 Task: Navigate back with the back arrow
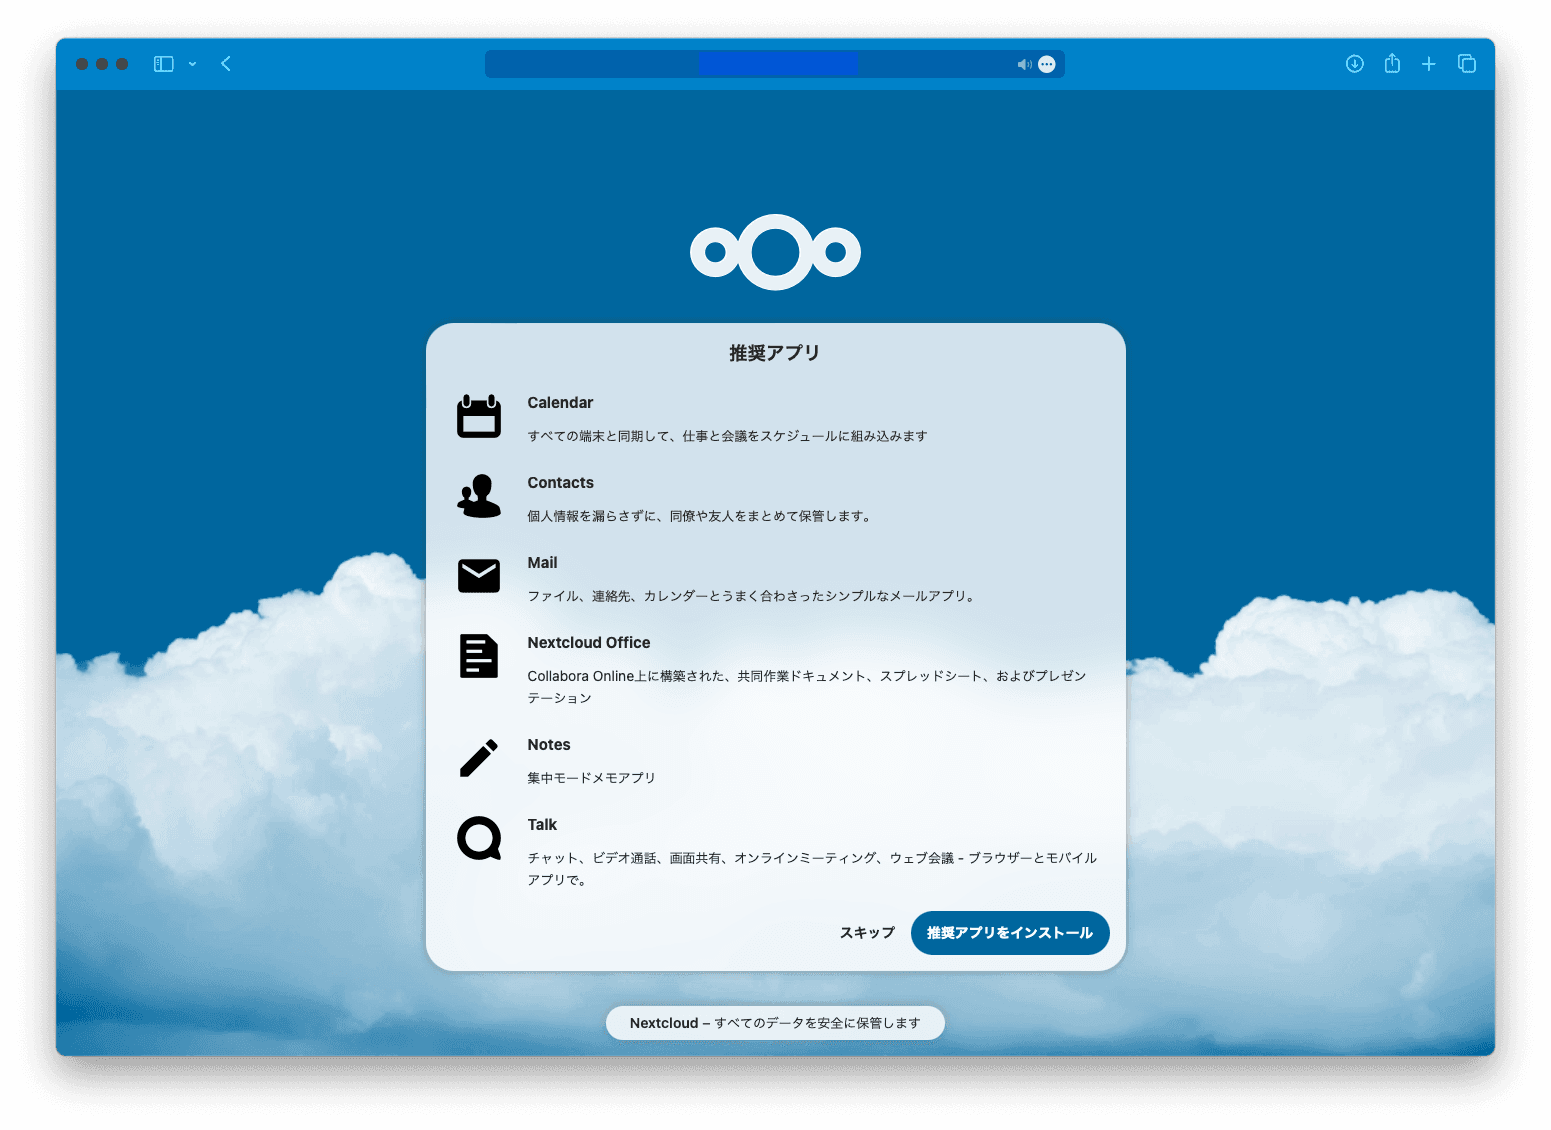coord(226,63)
